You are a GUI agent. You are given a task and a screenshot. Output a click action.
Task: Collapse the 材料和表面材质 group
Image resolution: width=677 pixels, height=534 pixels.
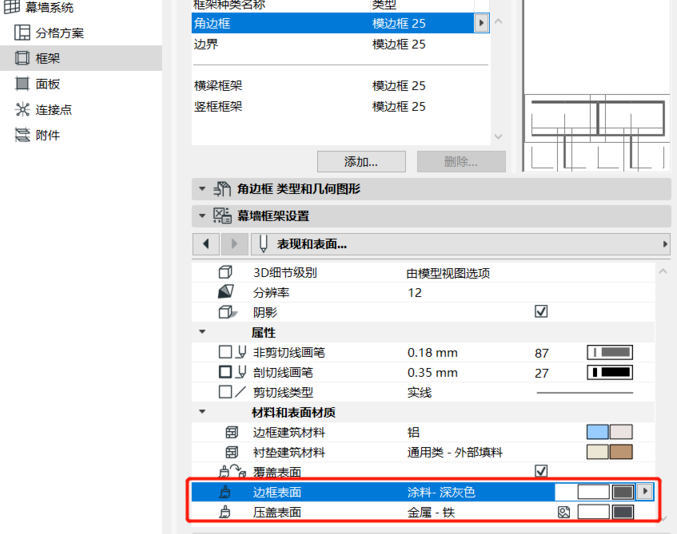coord(202,412)
